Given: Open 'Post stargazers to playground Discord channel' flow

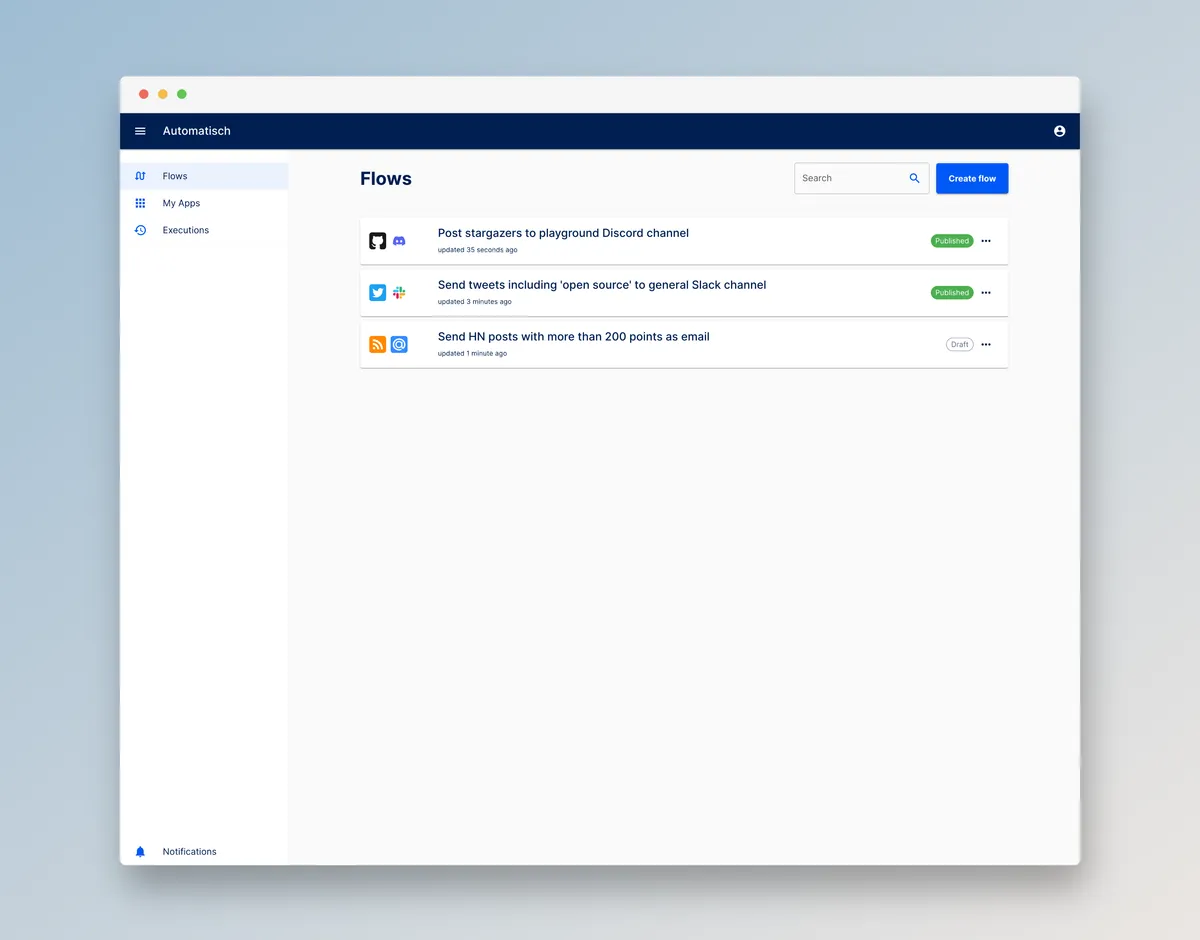Looking at the screenshot, I should click(563, 233).
